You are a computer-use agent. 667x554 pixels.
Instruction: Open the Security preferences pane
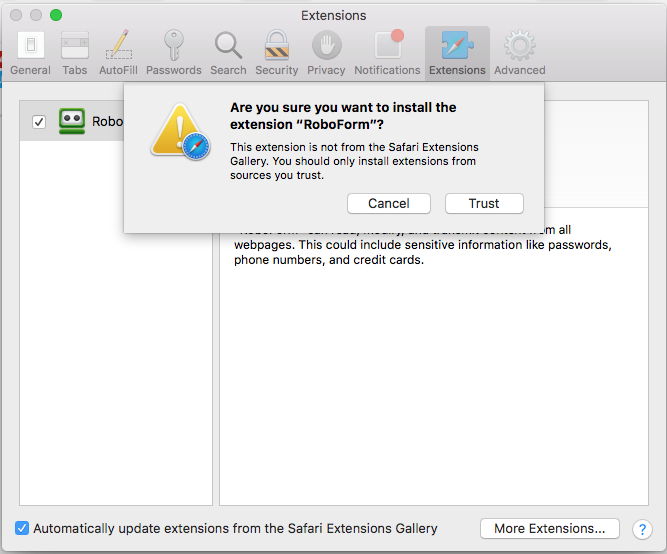pyautogui.click(x=276, y=53)
